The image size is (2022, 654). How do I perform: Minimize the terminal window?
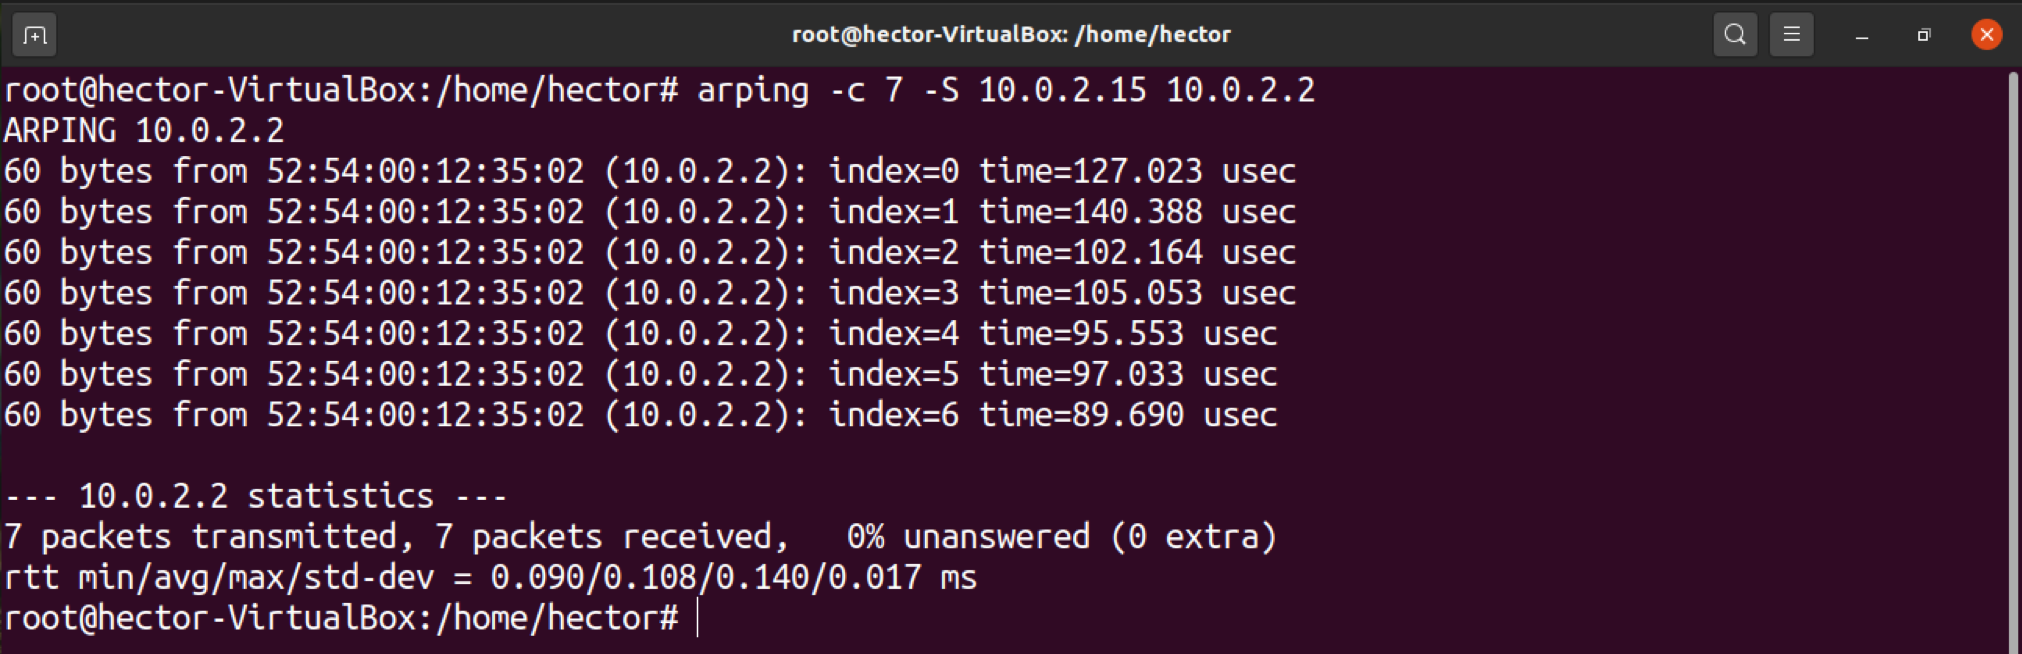(x=1861, y=36)
